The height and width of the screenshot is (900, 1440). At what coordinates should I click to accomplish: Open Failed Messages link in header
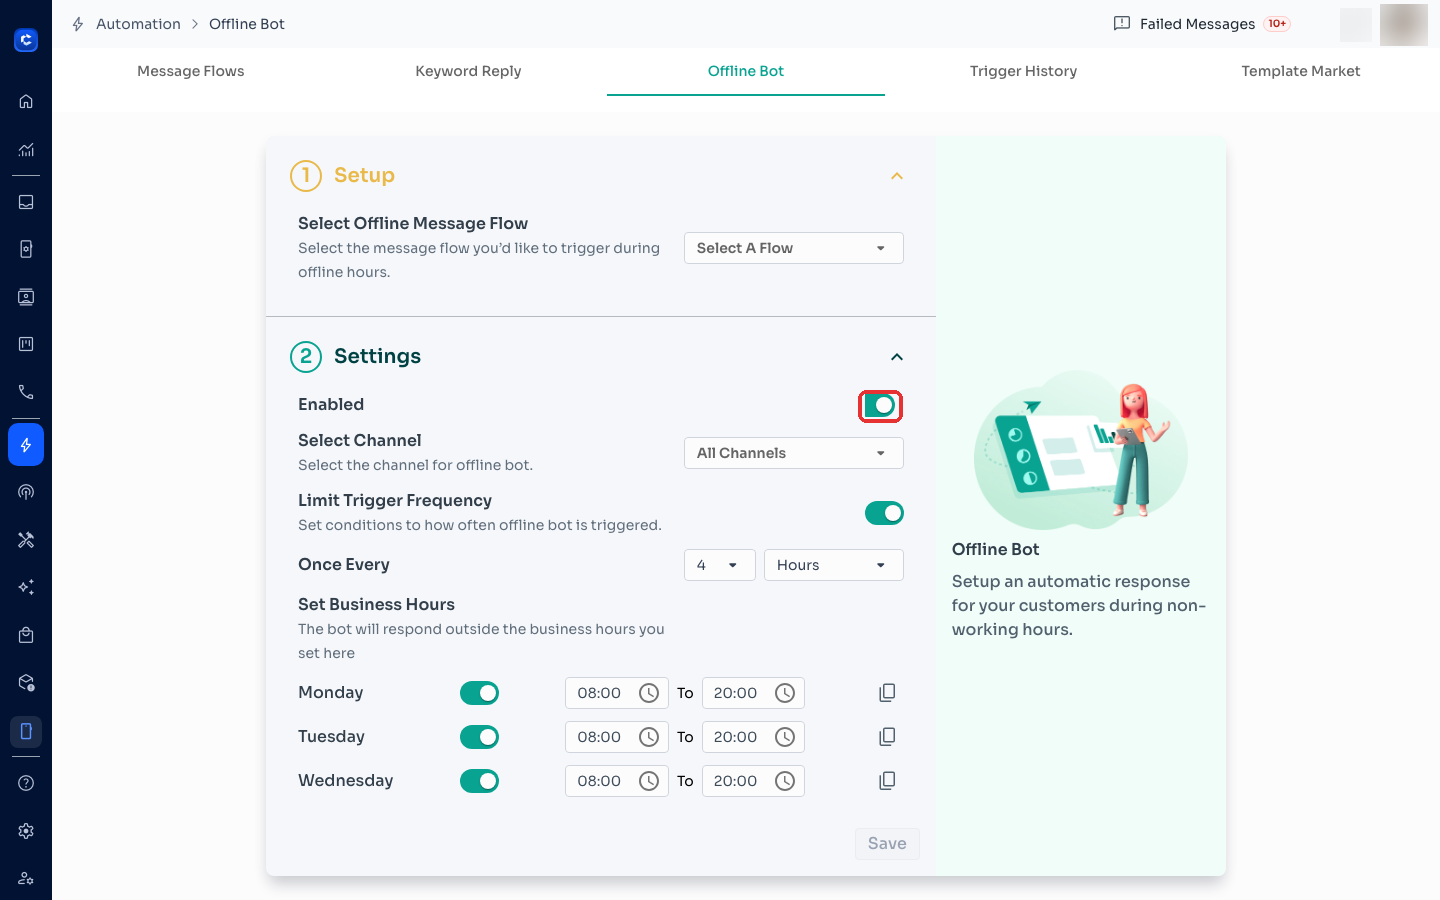[x=1197, y=24]
